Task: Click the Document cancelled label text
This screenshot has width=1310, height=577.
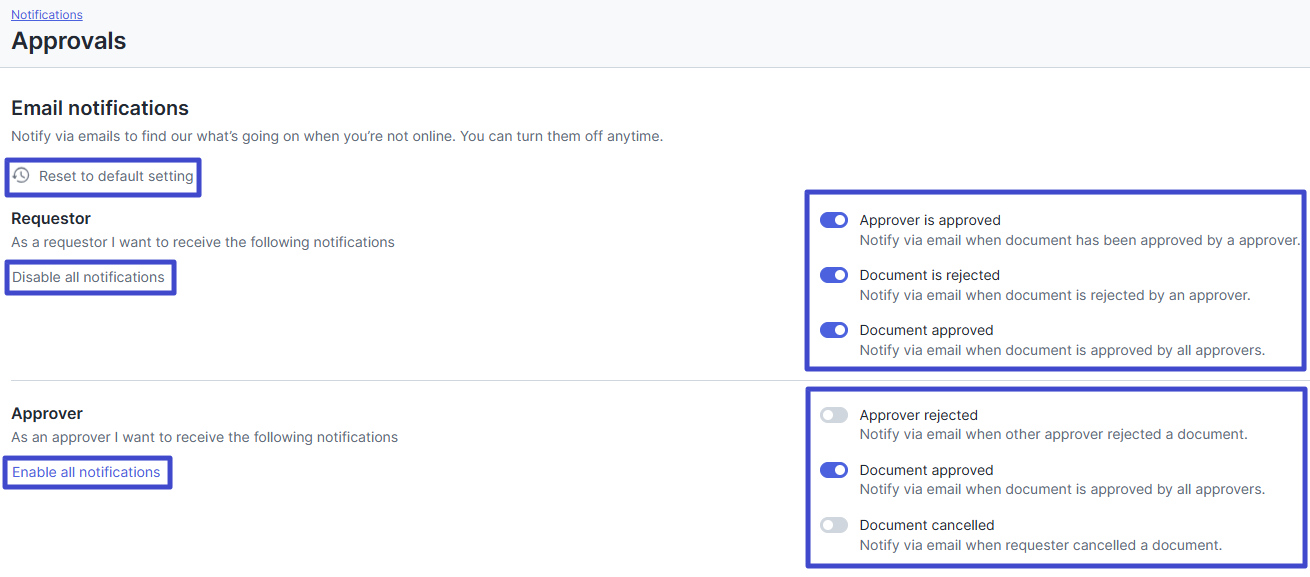Action: click(927, 525)
